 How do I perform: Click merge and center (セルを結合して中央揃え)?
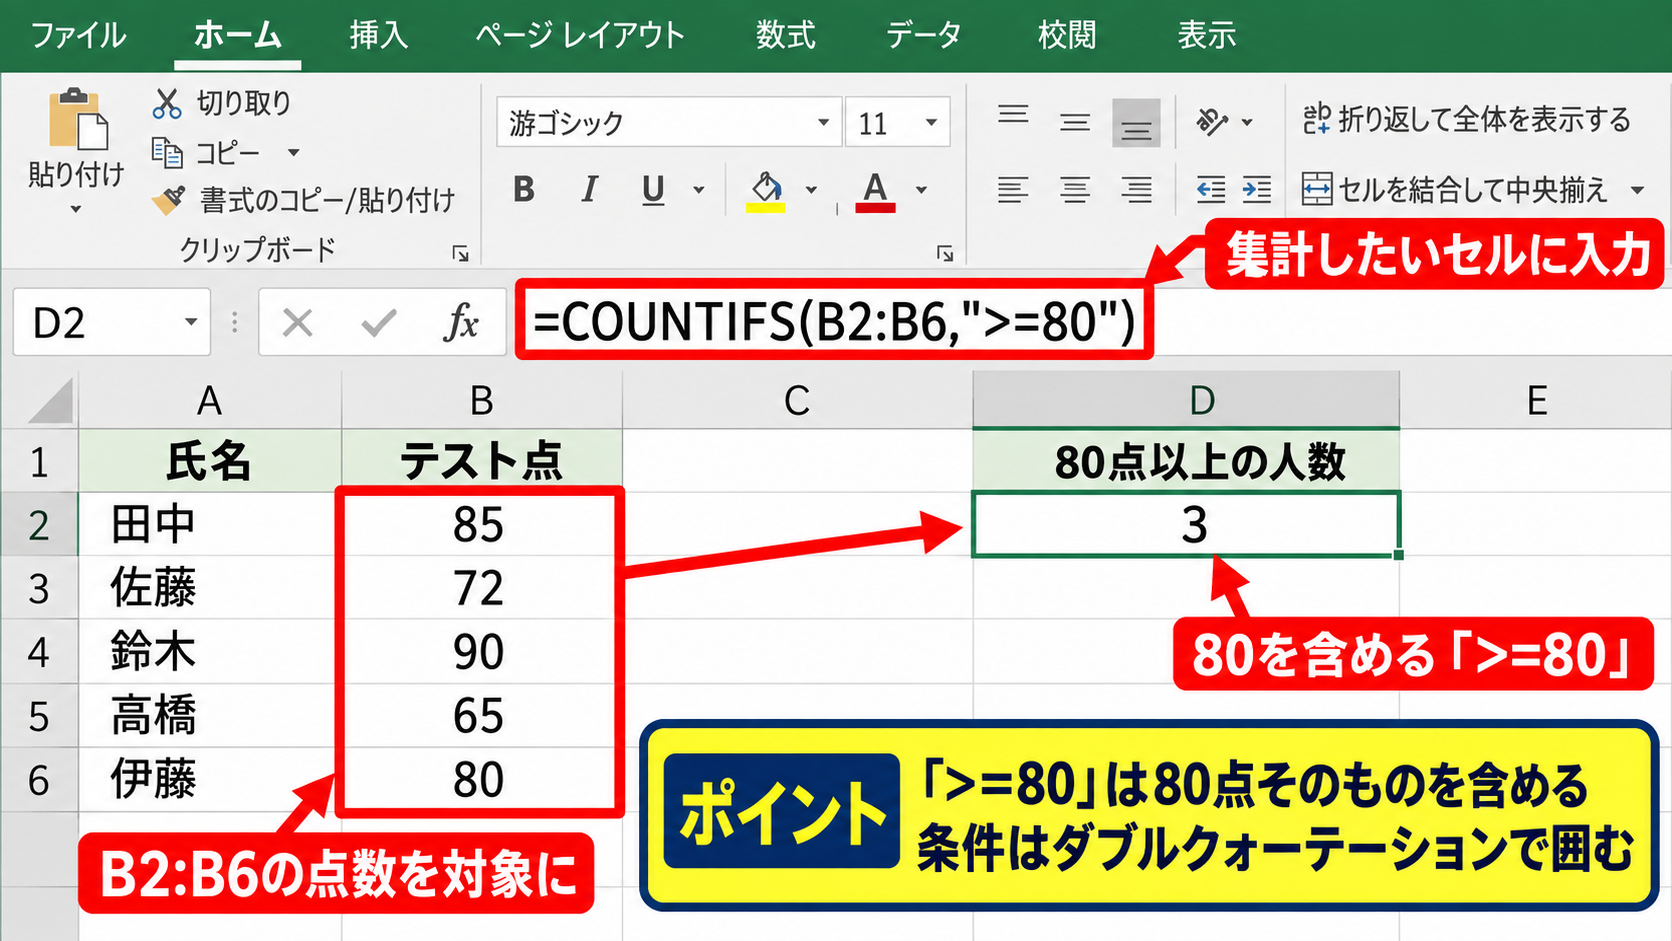pyautogui.click(x=1454, y=189)
